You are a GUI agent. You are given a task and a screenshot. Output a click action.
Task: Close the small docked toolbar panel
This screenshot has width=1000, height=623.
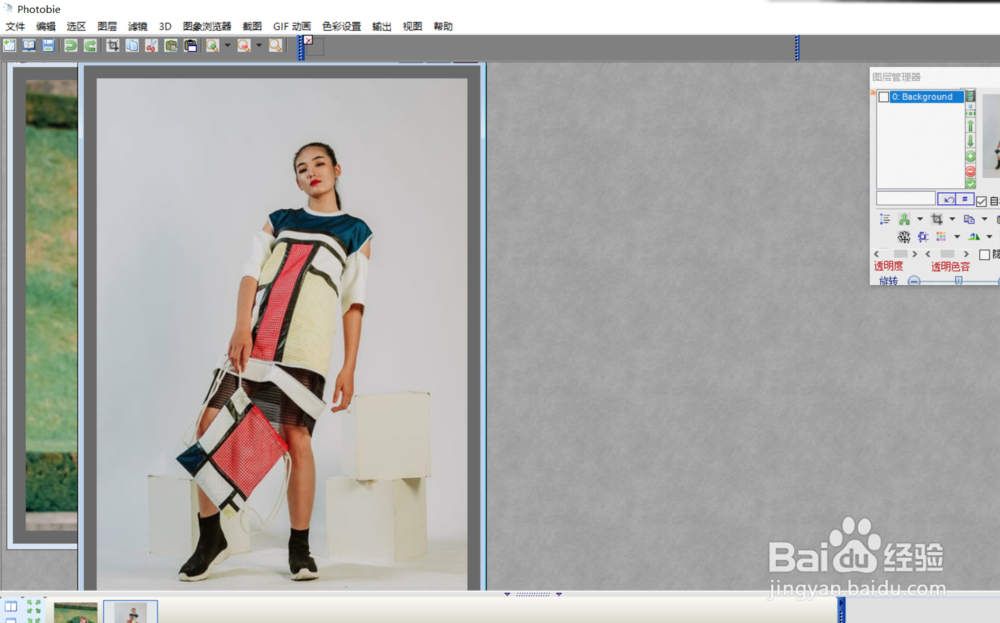(309, 40)
